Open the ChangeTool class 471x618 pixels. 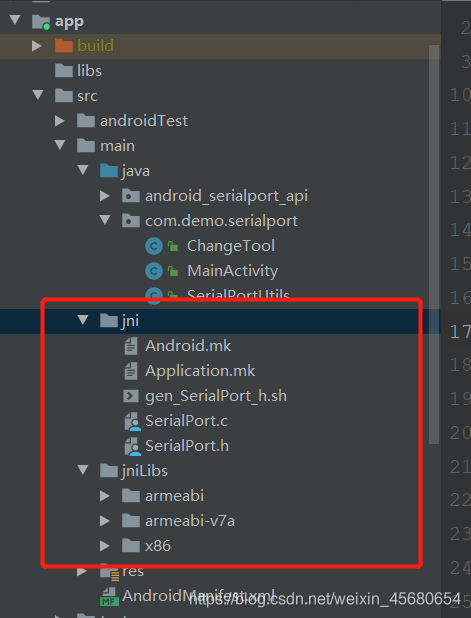tap(231, 246)
